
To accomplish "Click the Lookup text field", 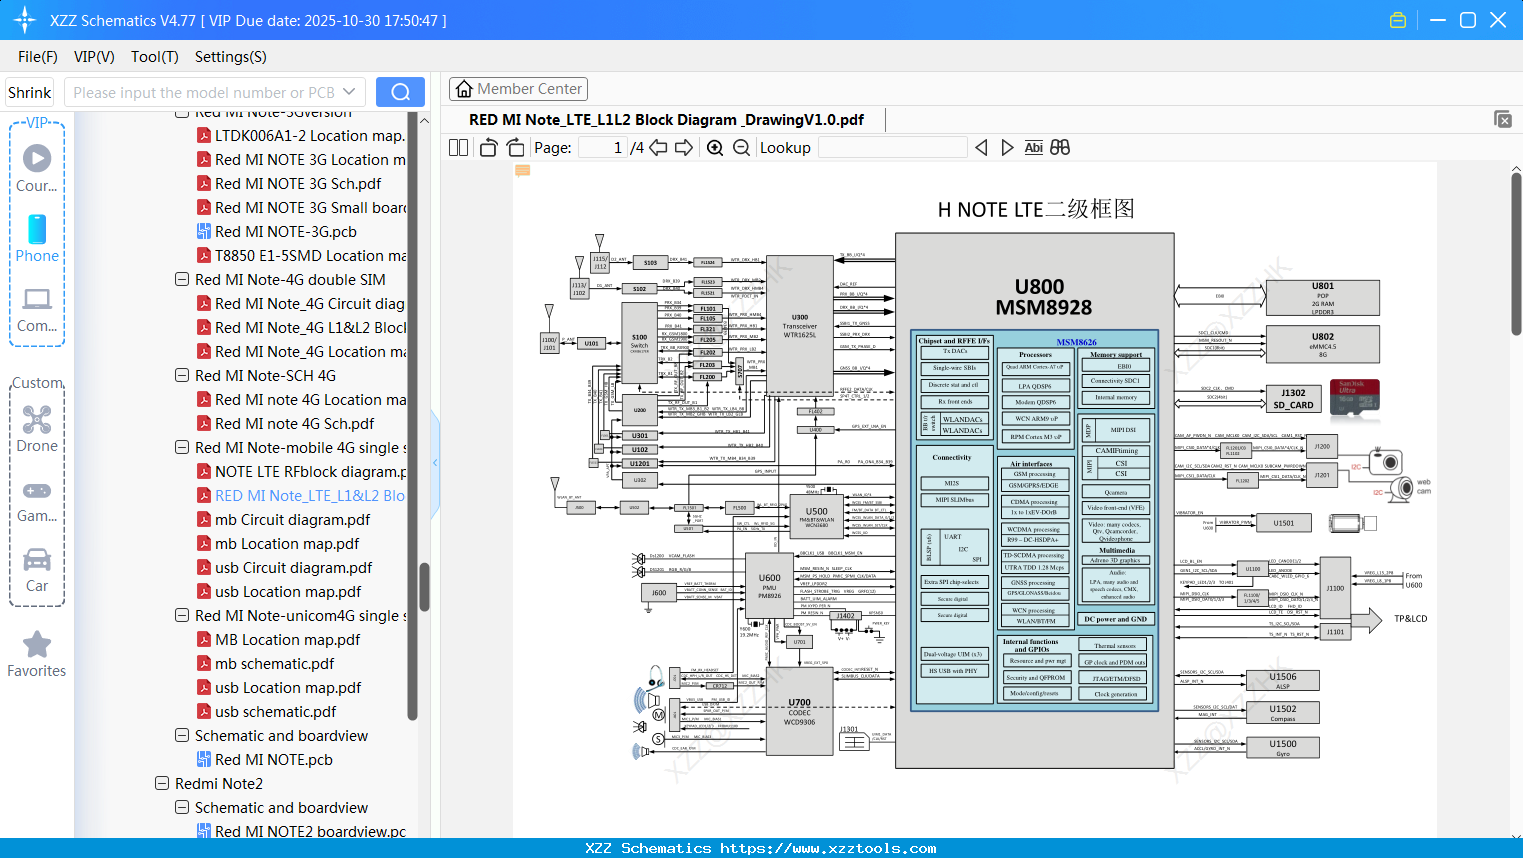I will [x=893, y=148].
